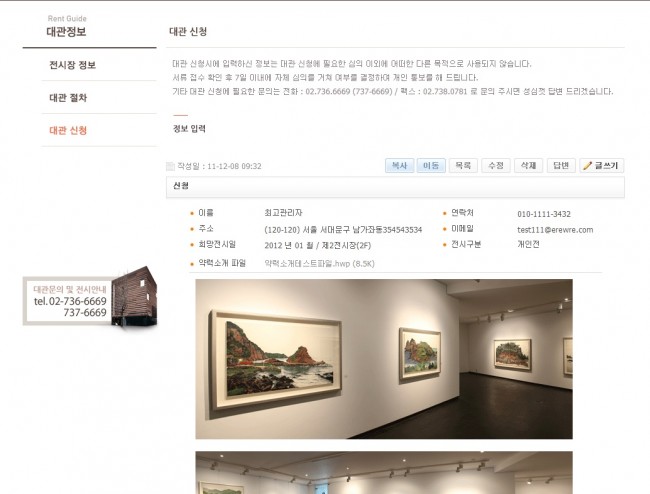650x494 pixels.
Task: Click the 복사 (copy) button
Action: click(399, 166)
